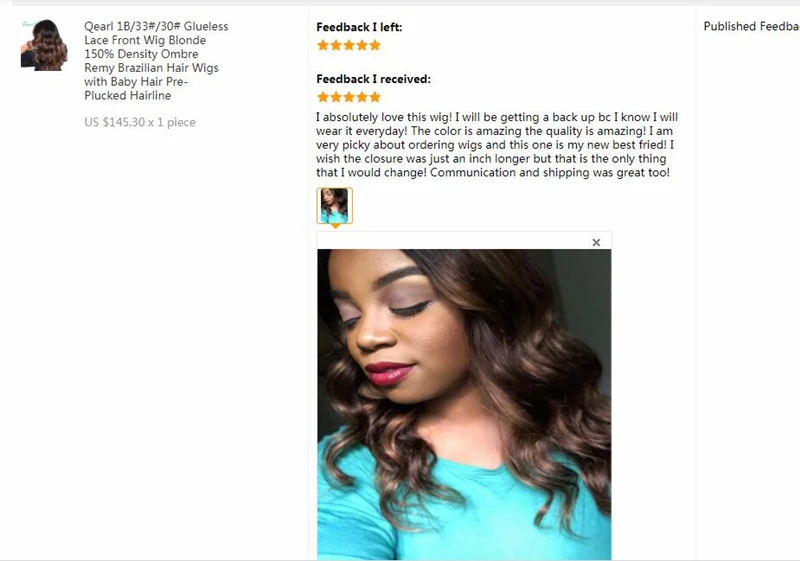Click first star under Feedback I received
Image resolution: width=800 pixels, height=561 pixels.
point(323,97)
